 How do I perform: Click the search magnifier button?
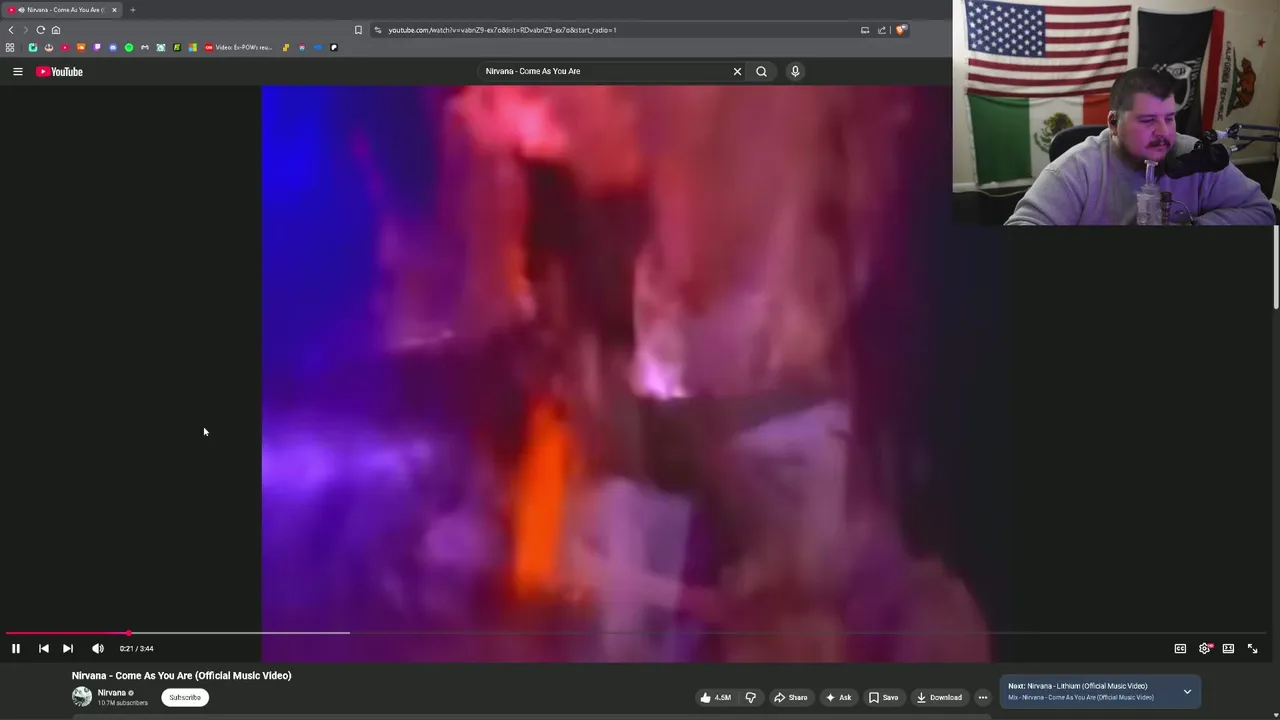[x=761, y=71]
